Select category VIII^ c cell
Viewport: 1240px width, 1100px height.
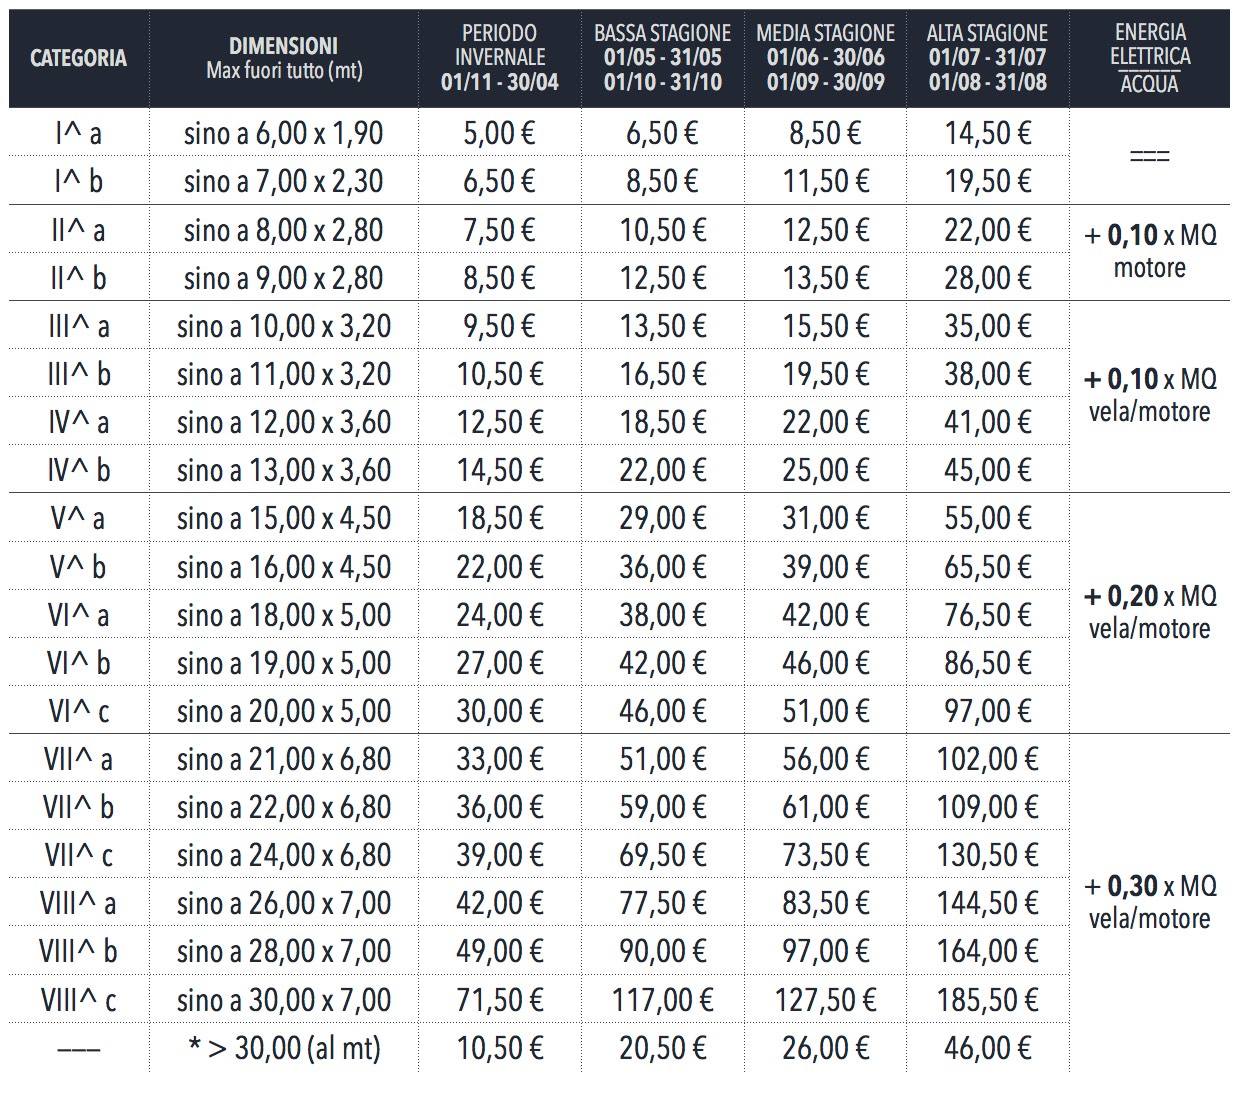click(x=78, y=1000)
